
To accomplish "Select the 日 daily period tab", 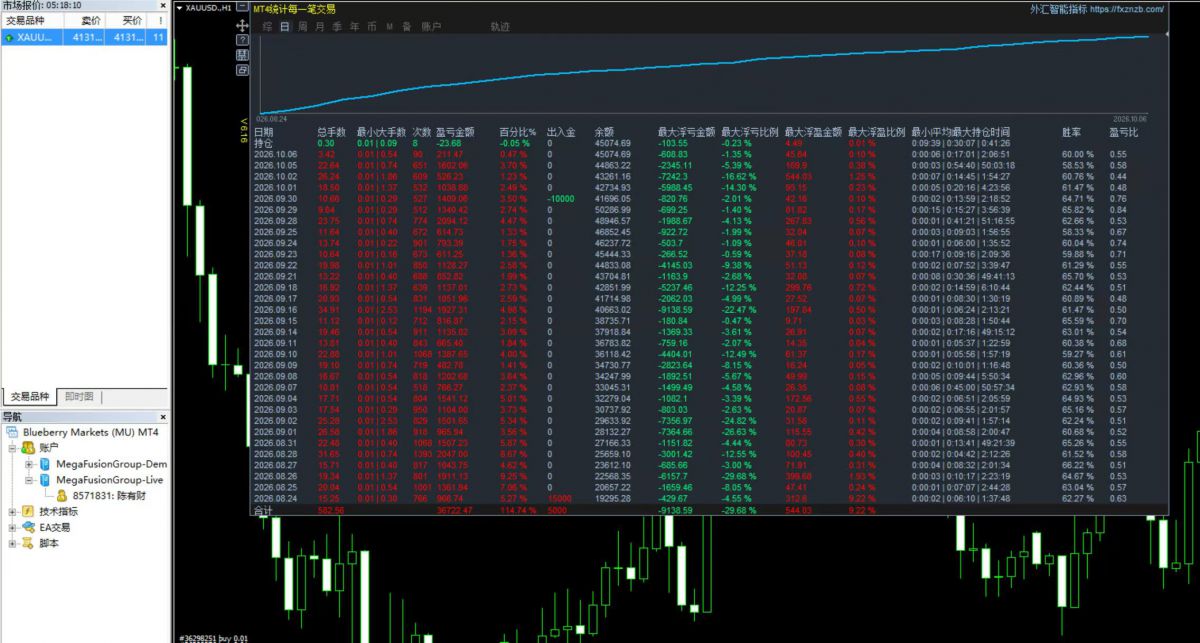I will tap(286, 26).
